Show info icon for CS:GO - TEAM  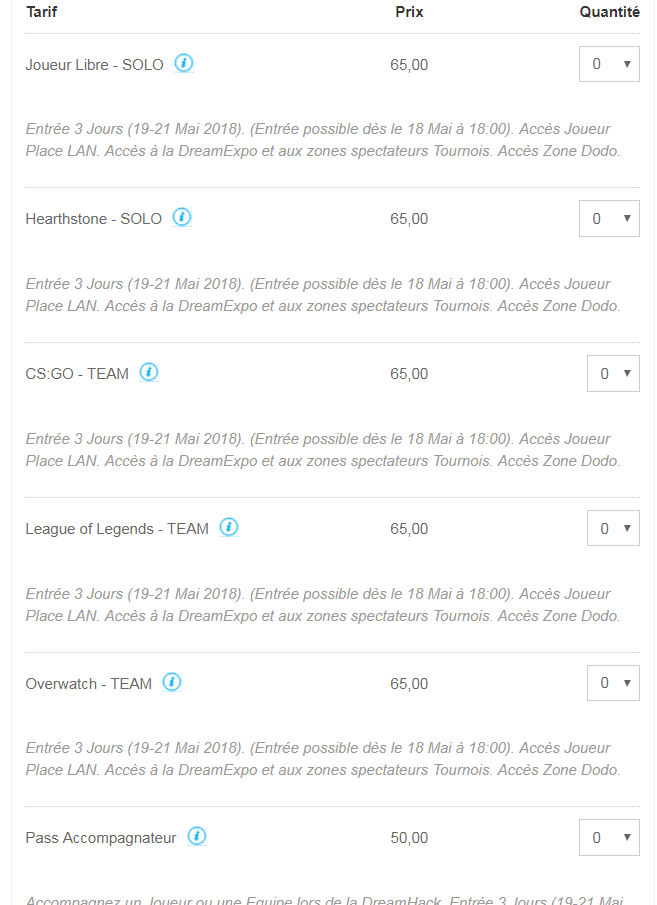[x=149, y=372]
